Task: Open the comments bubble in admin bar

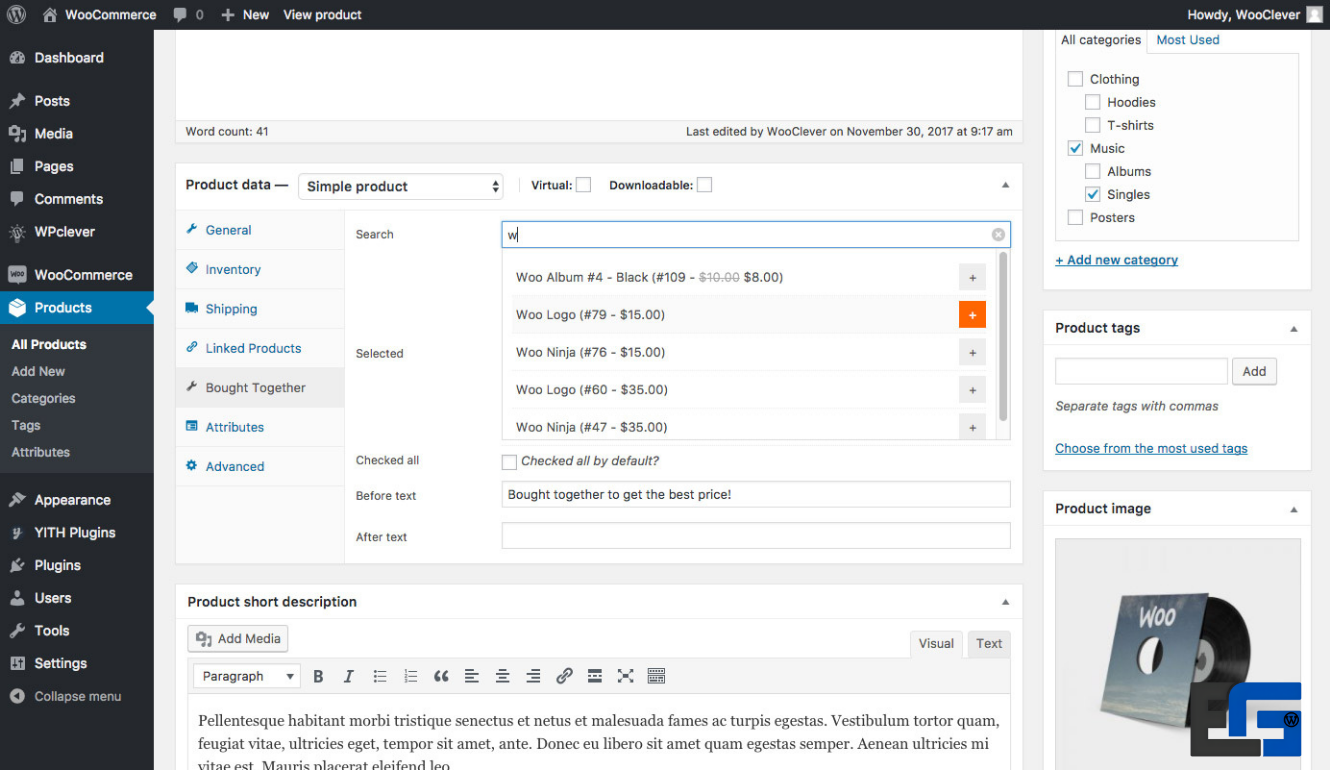Action: [187, 15]
